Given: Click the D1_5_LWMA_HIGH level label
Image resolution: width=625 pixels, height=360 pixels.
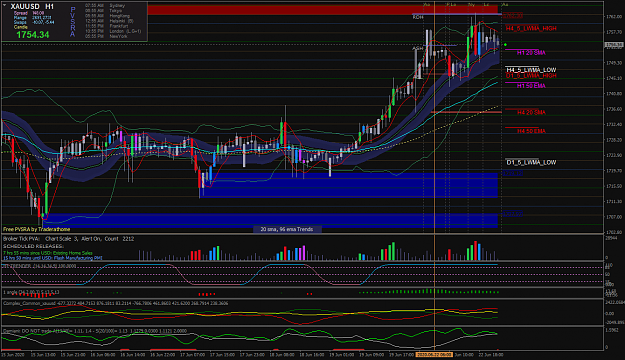Looking at the screenshot, I should [531, 75].
